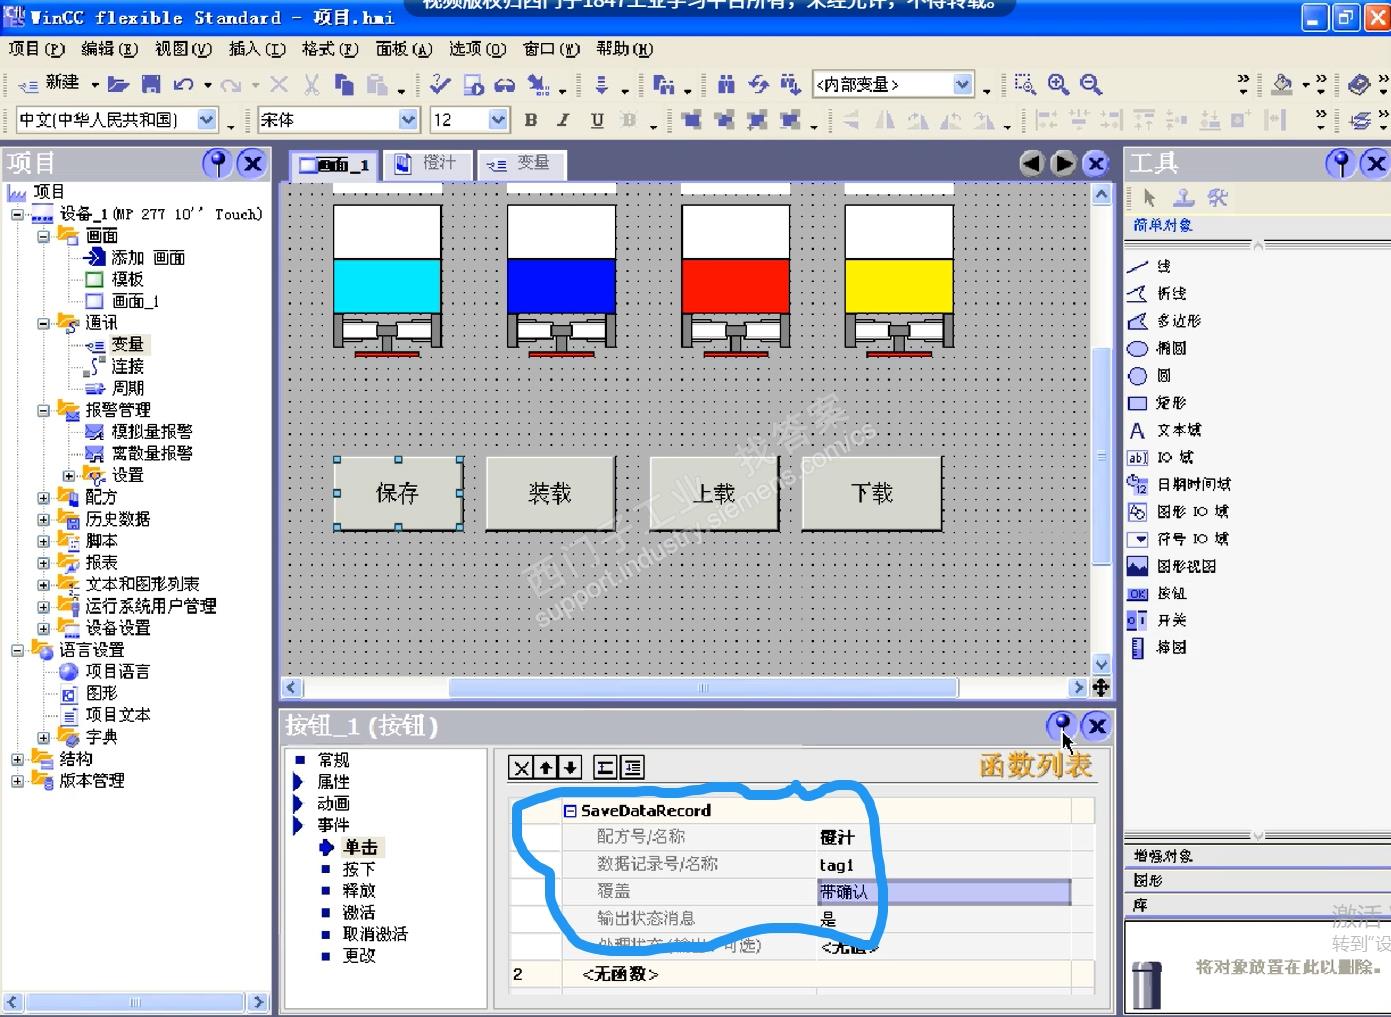
Task: Open the 选项(O) menu
Action: tap(477, 49)
